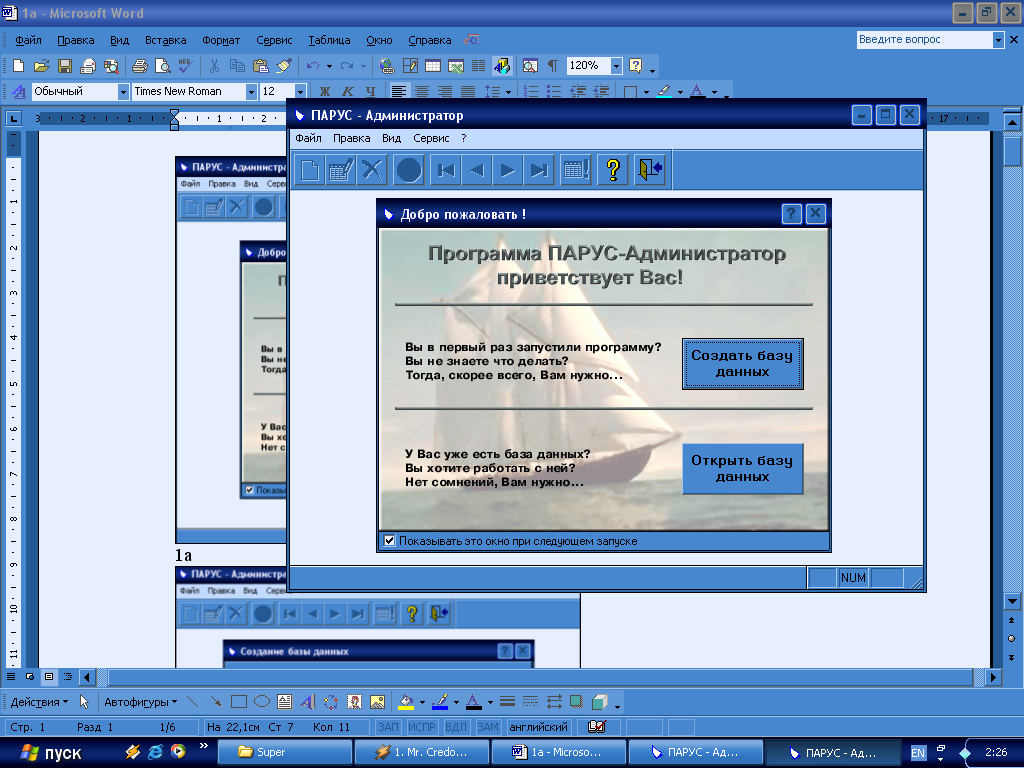Click the font color A icon in Drawing toolbar

[x=474, y=702]
